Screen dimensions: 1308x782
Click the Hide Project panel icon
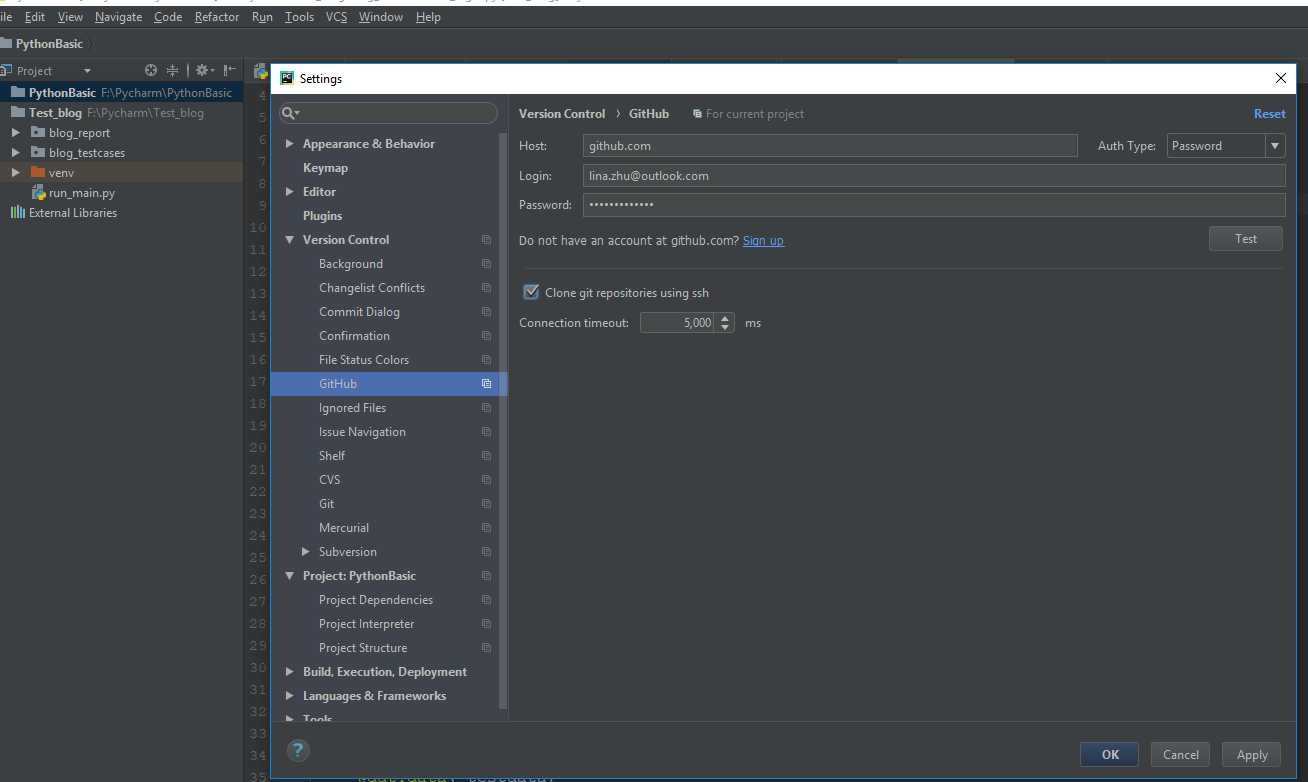click(x=230, y=70)
